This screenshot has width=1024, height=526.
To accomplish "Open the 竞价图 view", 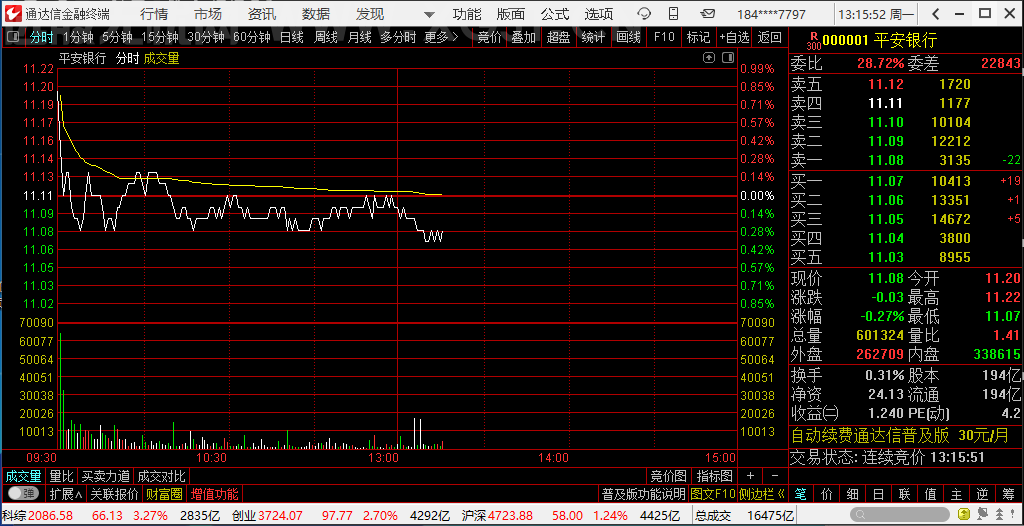I will click(669, 476).
